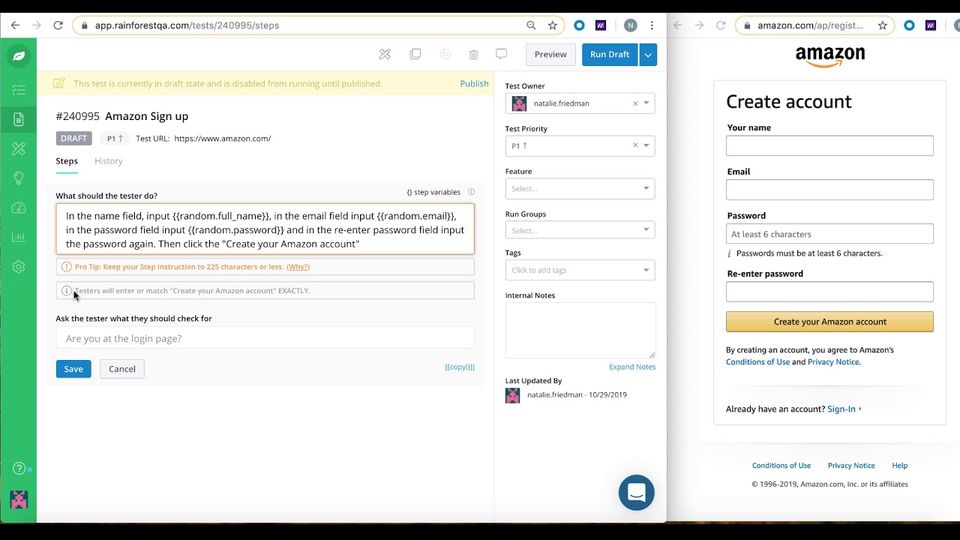960x540 pixels.
Task: Bookmark the Amazon page with star icon
Action: pos(882,25)
